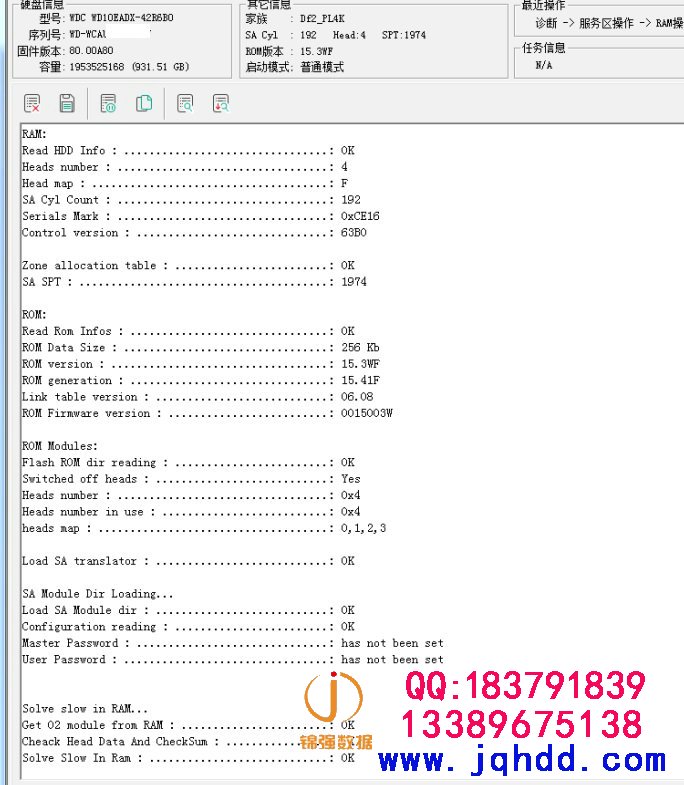Image resolution: width=684 pixels, height=785 pixels.
Task: Save the log using the floppy disk icon
Action: tap(67, 104)
